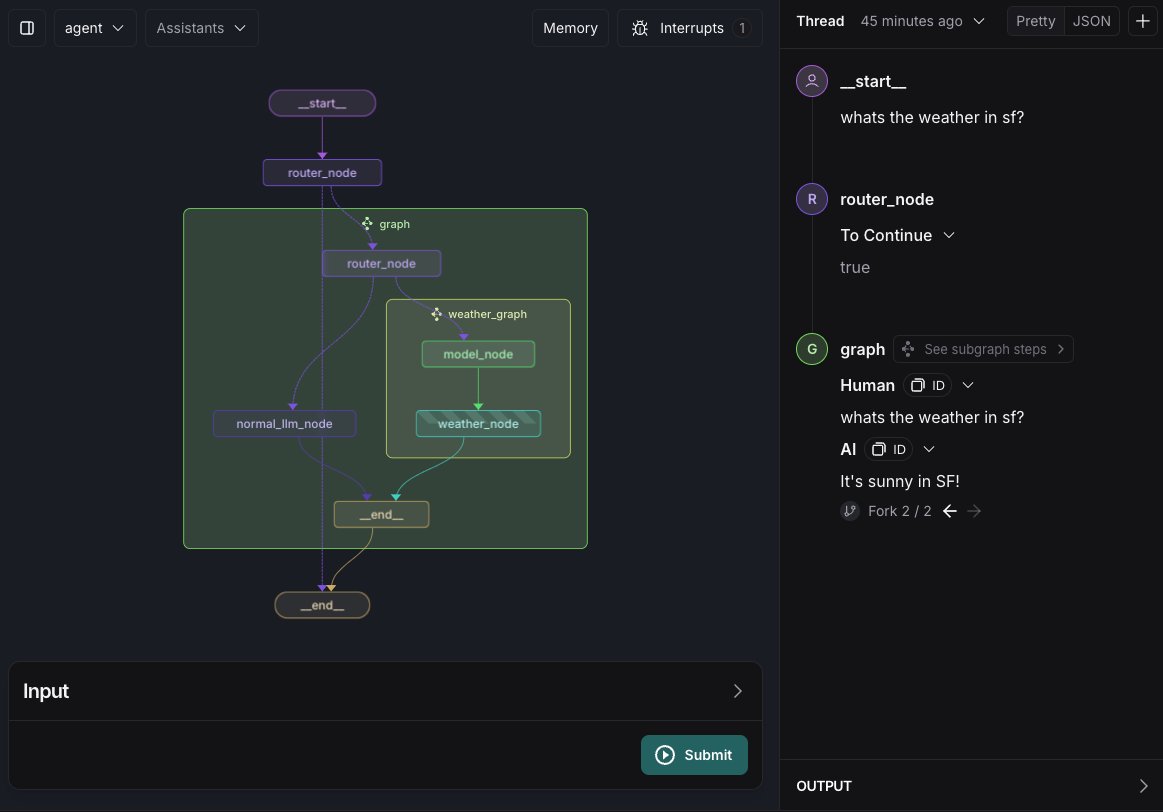Select the __start__ graph node
1163x812 pixels.
point(322,103)
